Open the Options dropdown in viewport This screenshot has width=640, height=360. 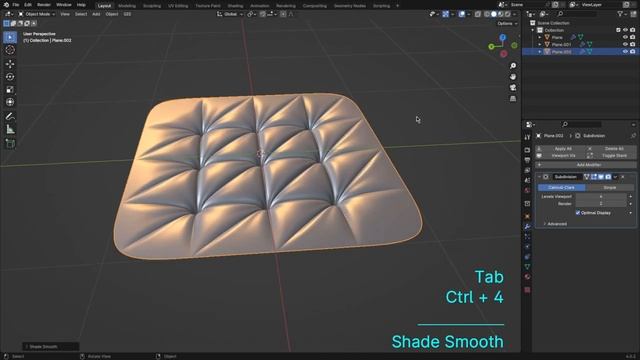click(507, 23)
